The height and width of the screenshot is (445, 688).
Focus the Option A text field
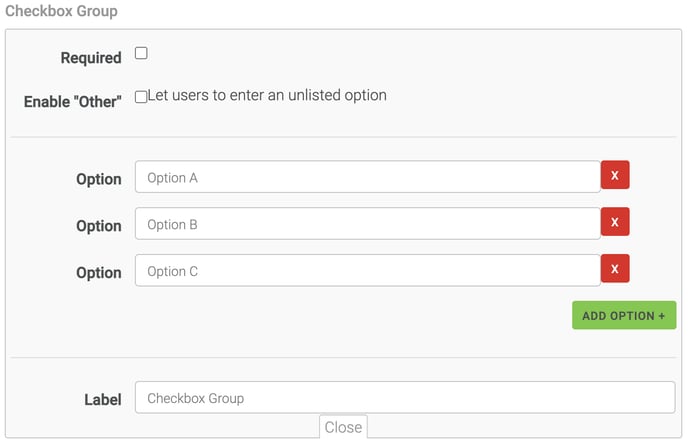367,177
